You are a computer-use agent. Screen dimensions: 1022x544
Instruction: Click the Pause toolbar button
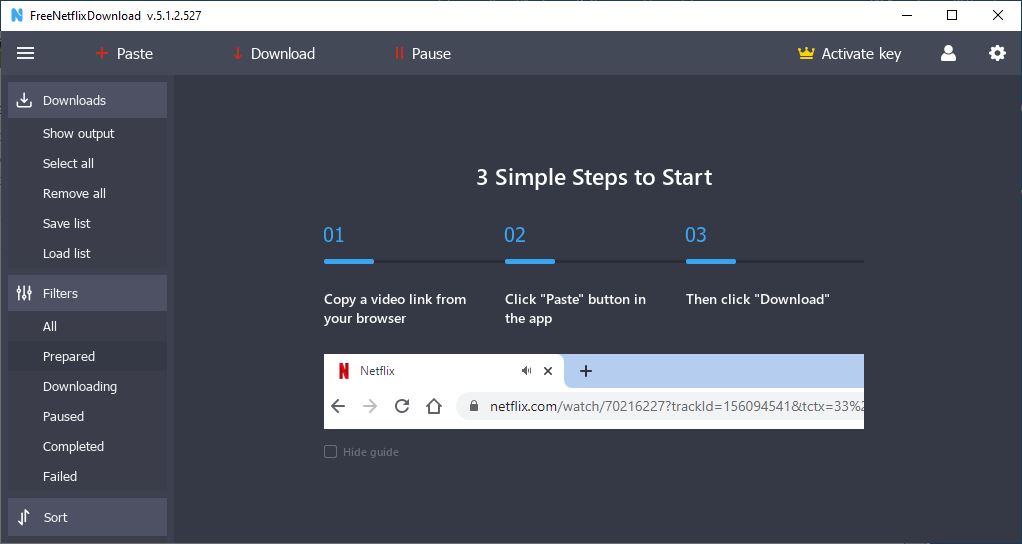422,53
